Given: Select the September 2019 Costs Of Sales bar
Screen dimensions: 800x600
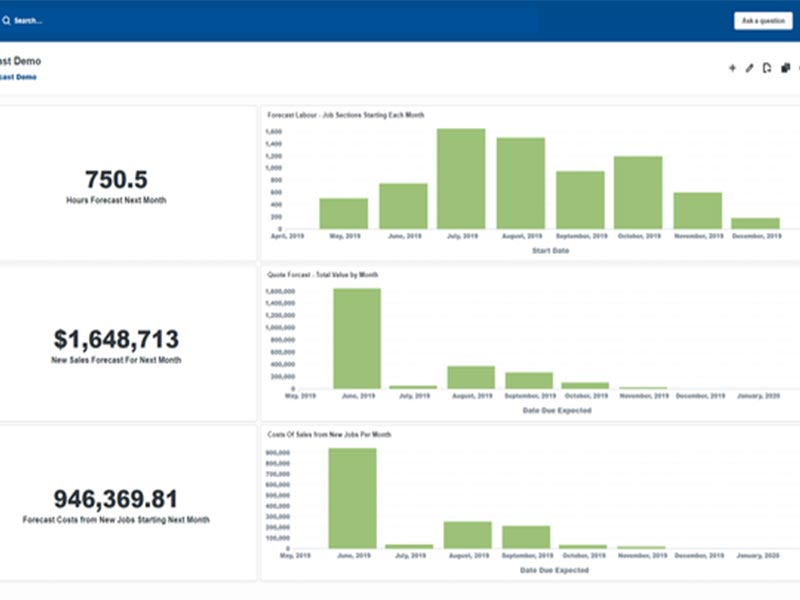Looking at the screenshot, I should pos(526,537).
